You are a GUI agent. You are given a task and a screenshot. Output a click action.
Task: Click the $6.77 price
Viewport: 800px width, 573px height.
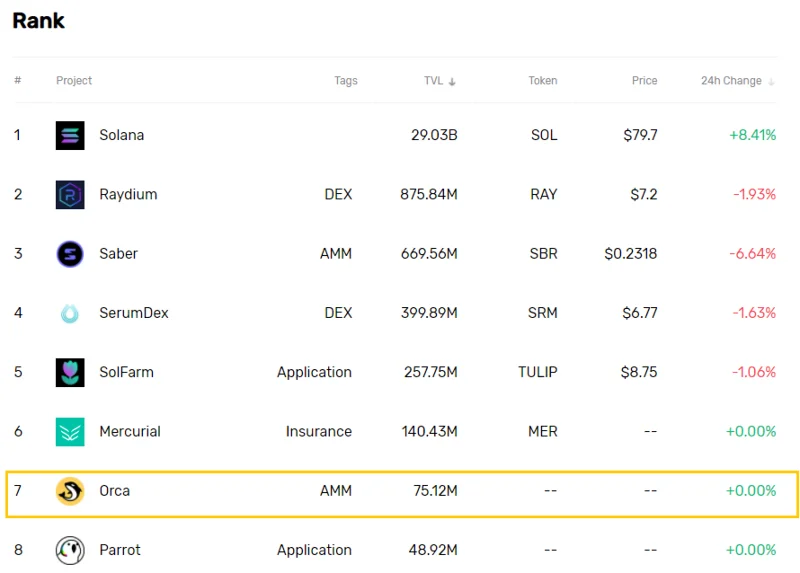pyautogui.click(x=640, y=313)
